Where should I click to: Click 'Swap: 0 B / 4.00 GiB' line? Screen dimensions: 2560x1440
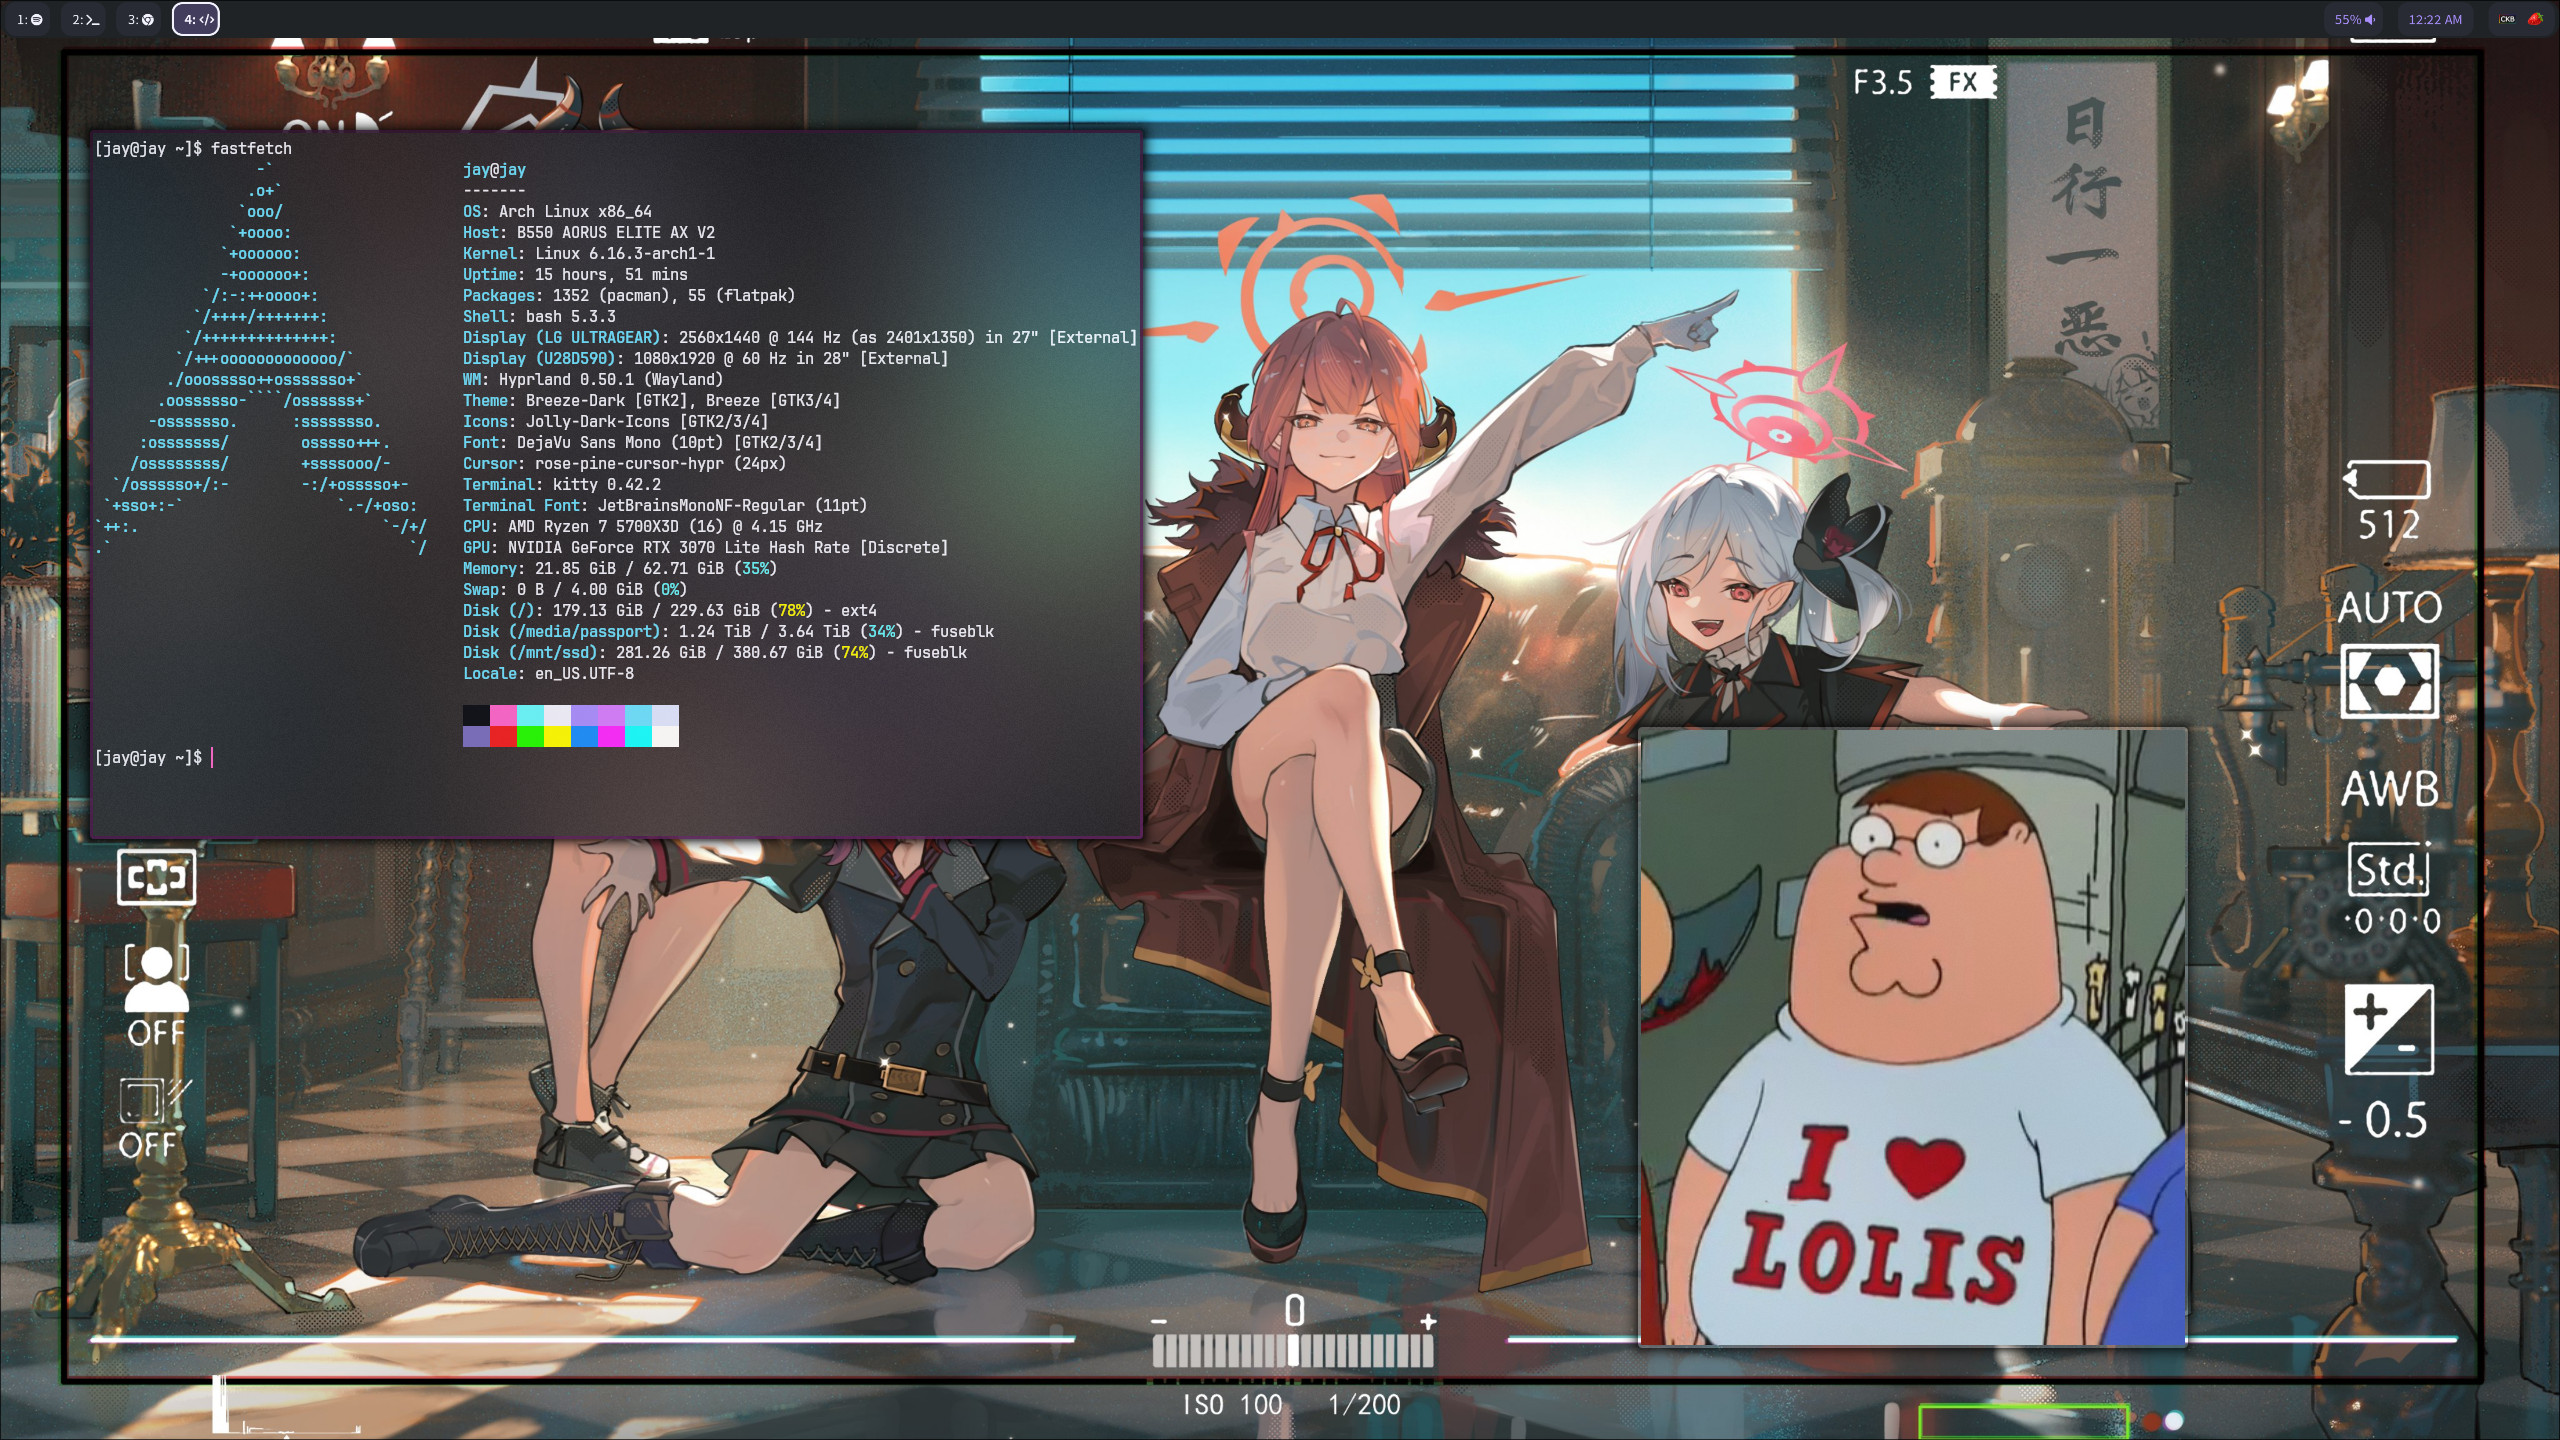point(575,589)
